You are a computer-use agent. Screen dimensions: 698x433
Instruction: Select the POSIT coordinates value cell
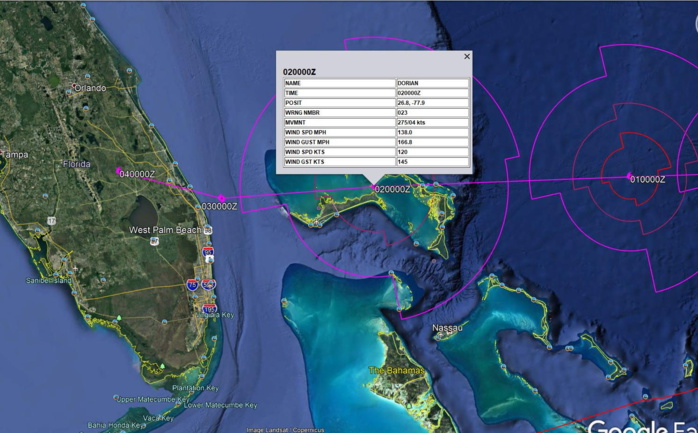coord(431,102)
